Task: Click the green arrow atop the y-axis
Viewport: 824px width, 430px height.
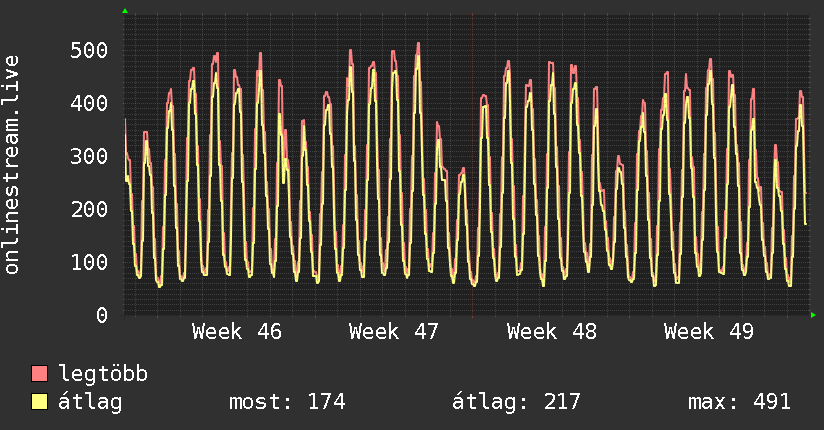Action: pyautogui.click(x=125, y=11)
